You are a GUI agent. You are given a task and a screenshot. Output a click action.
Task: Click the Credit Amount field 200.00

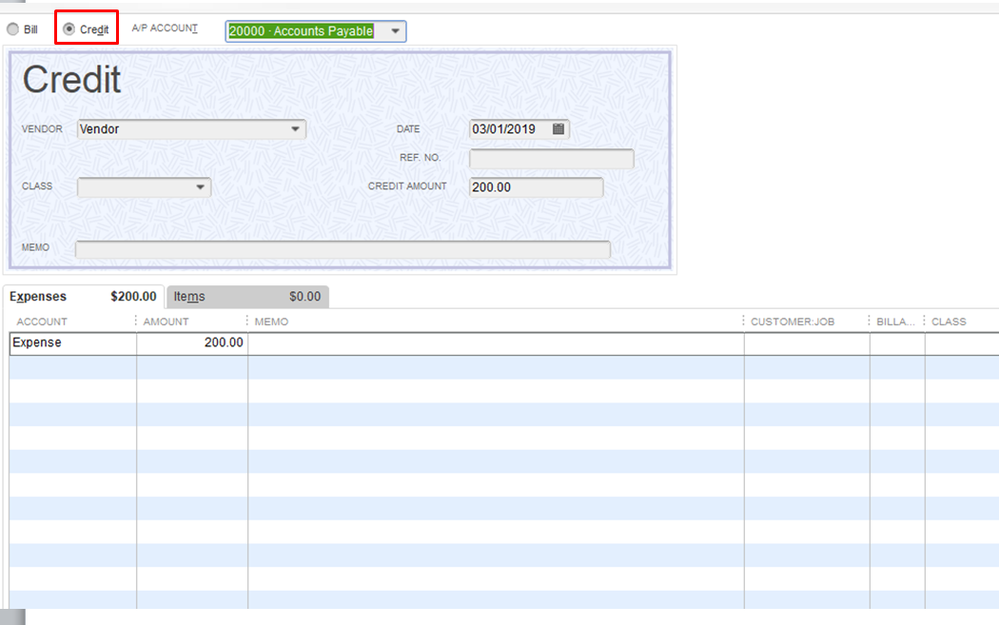536,187
